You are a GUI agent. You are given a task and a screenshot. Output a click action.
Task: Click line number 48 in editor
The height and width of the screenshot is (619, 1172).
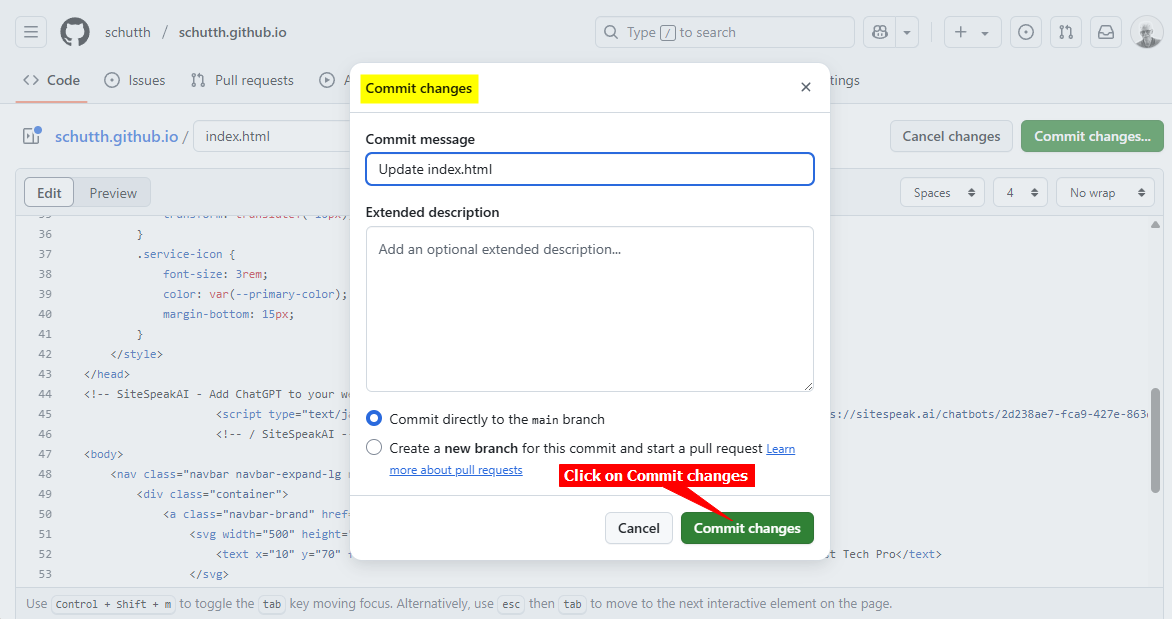45,474
